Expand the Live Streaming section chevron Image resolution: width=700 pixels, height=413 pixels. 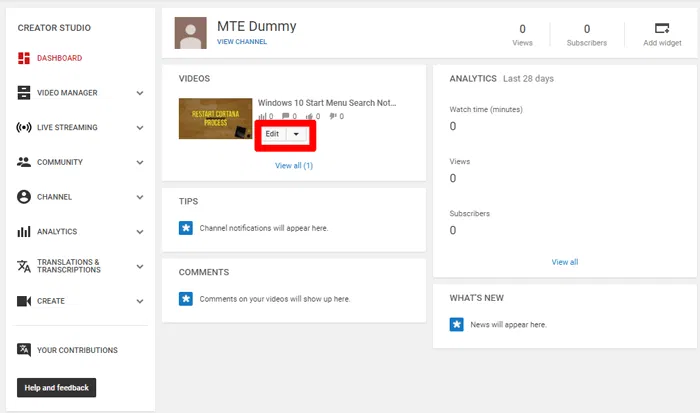tap(140, 128)
